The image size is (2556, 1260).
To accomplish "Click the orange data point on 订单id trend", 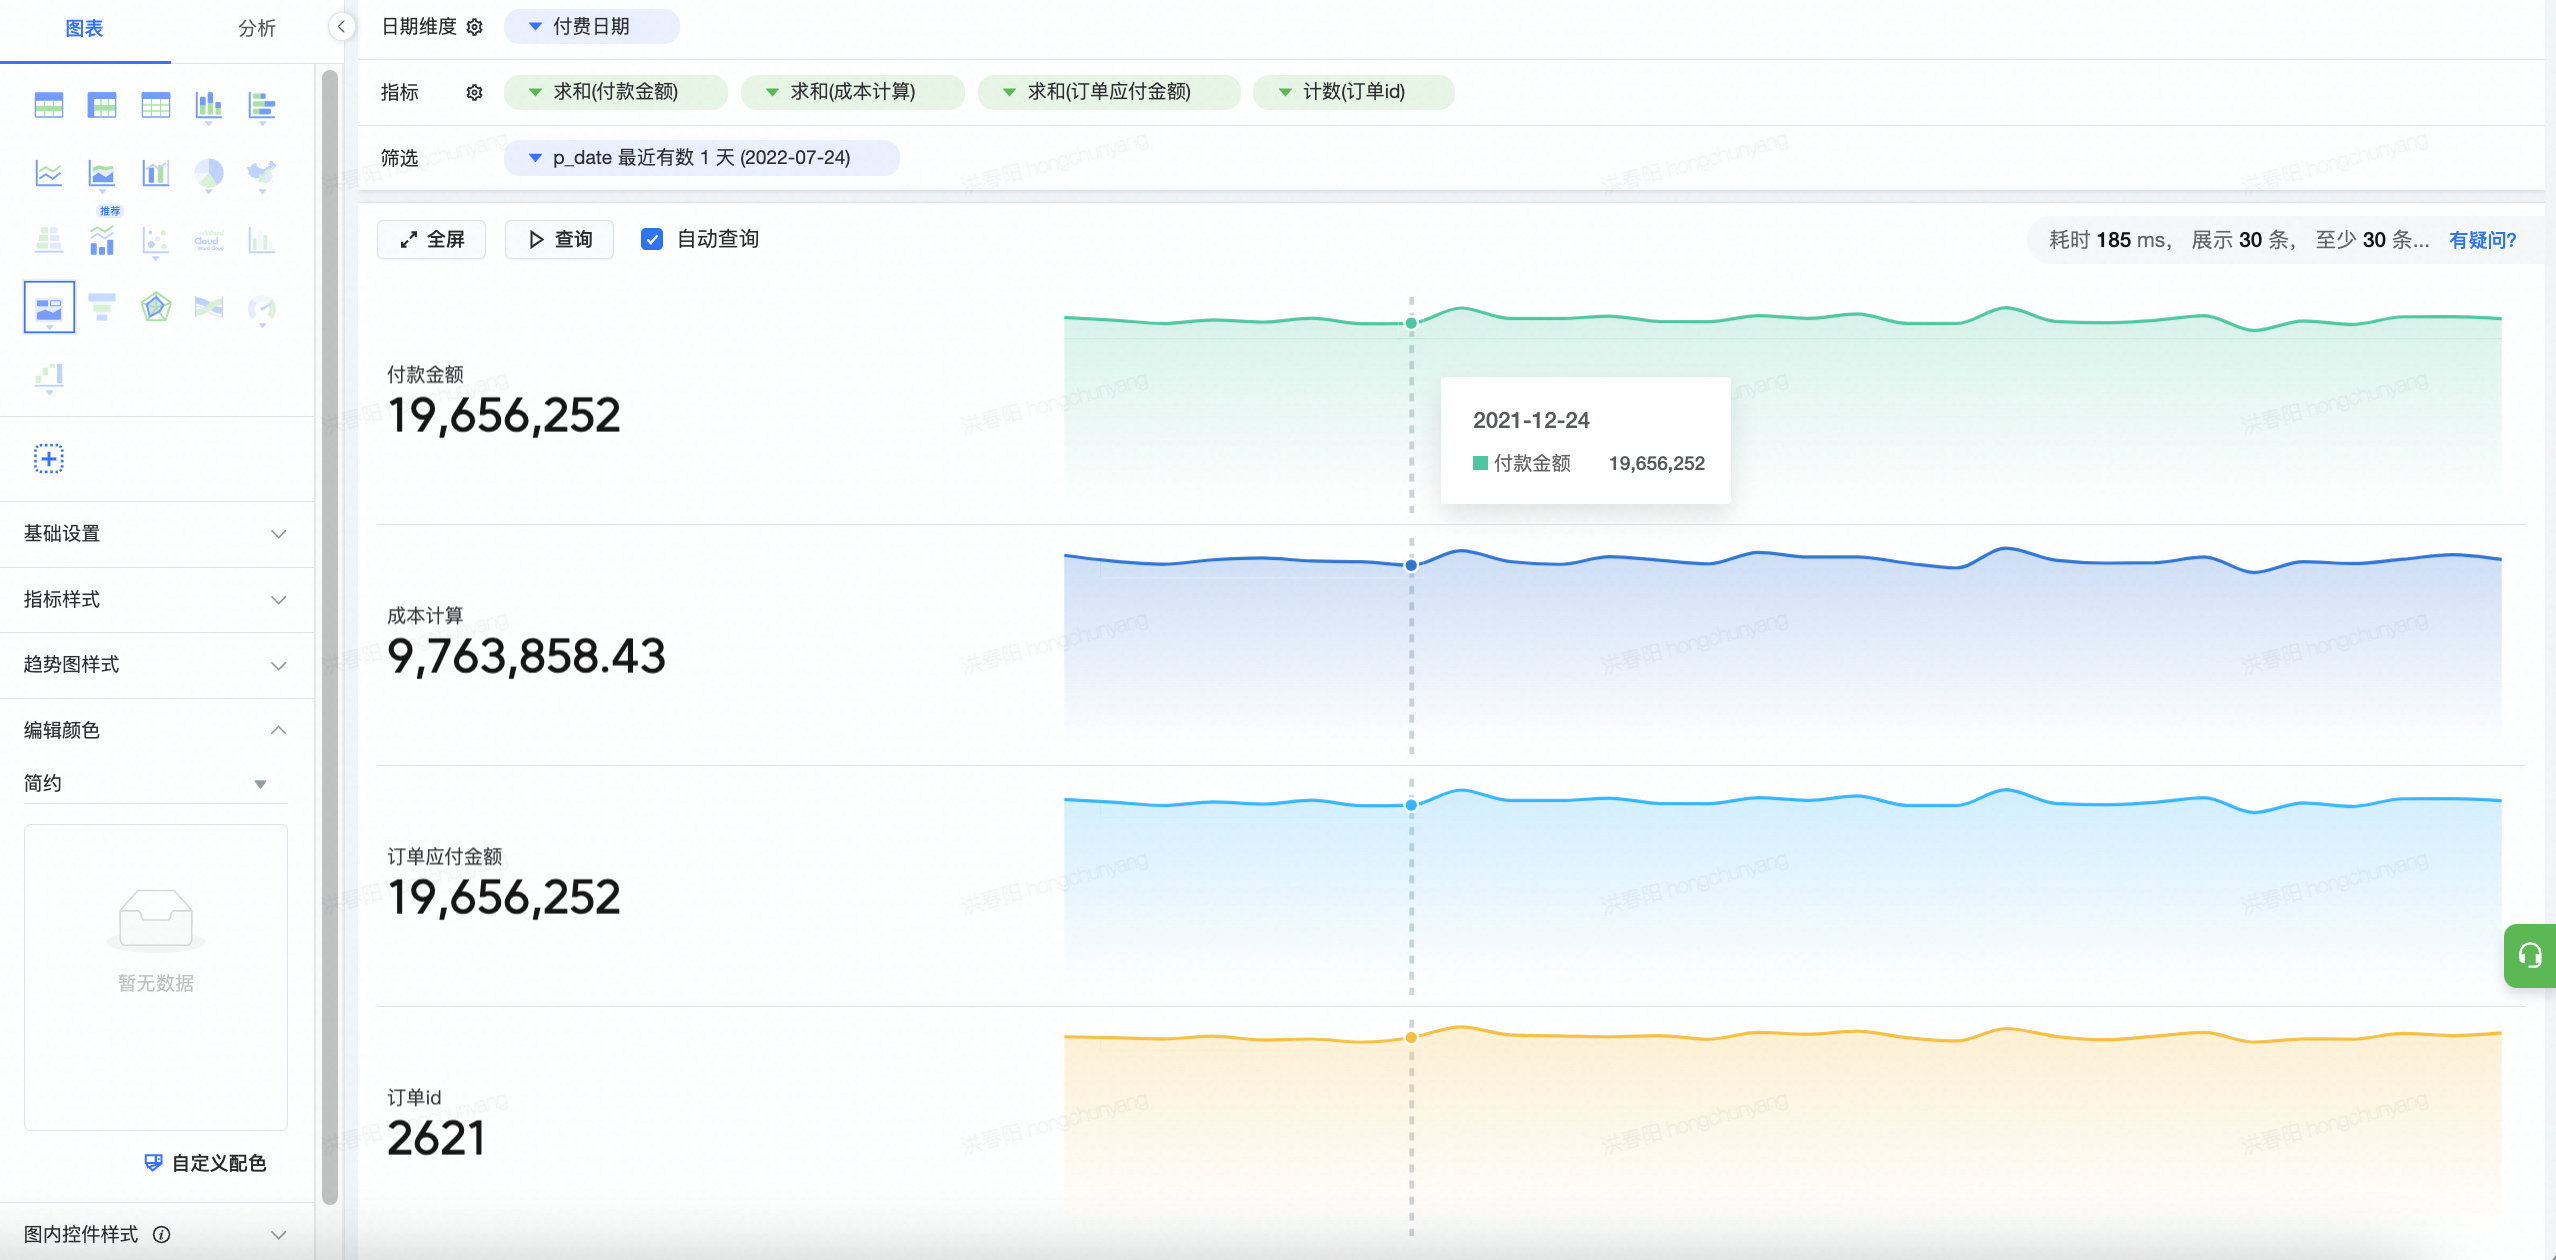I will point(1411,1037).
